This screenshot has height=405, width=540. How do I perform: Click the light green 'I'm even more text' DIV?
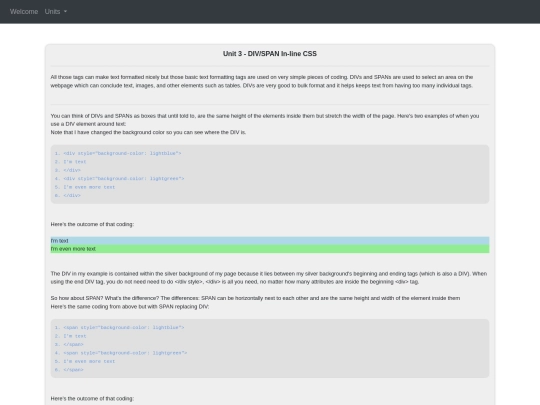click(270, 249)
